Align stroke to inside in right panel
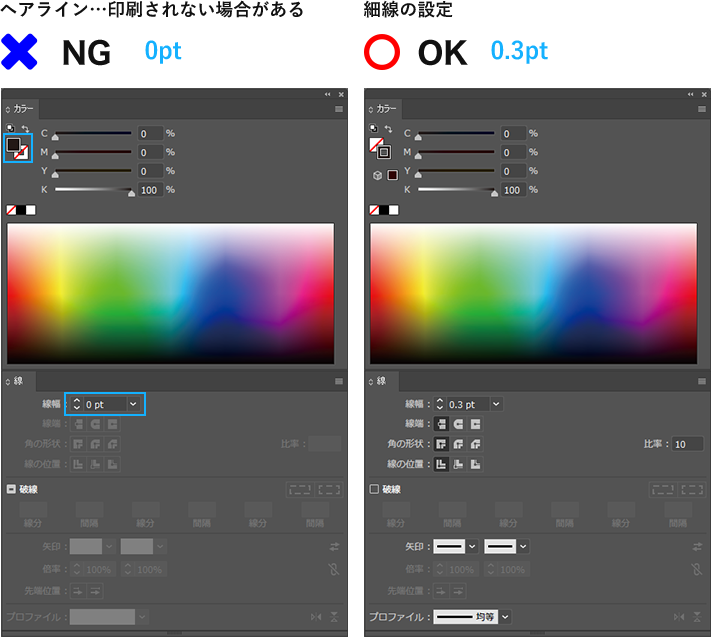711x637 pixels. pos(459,464)
